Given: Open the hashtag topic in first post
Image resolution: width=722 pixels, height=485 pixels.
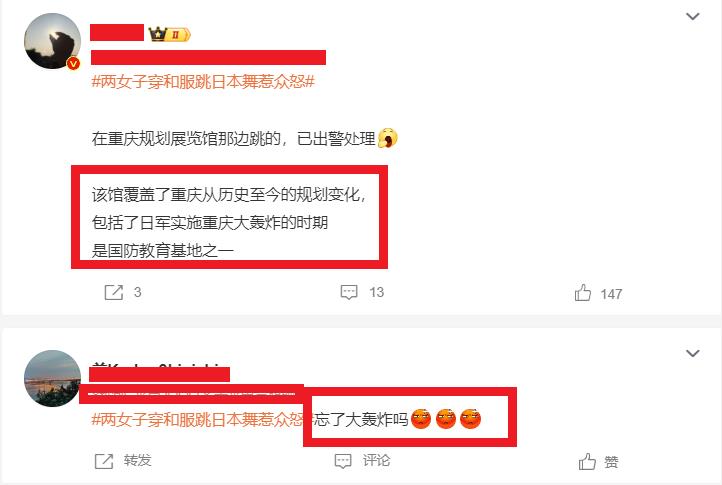Looking at the screenshot, I should click(x=203, y=82).
